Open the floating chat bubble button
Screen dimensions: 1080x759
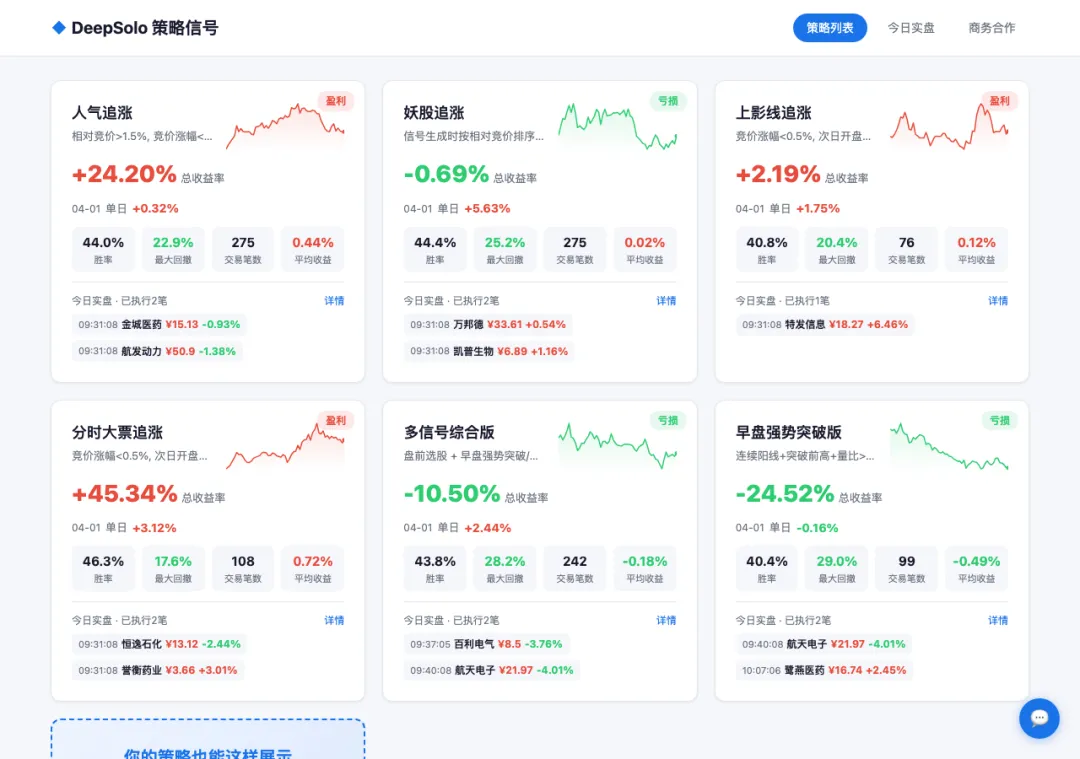point(1039,718)
